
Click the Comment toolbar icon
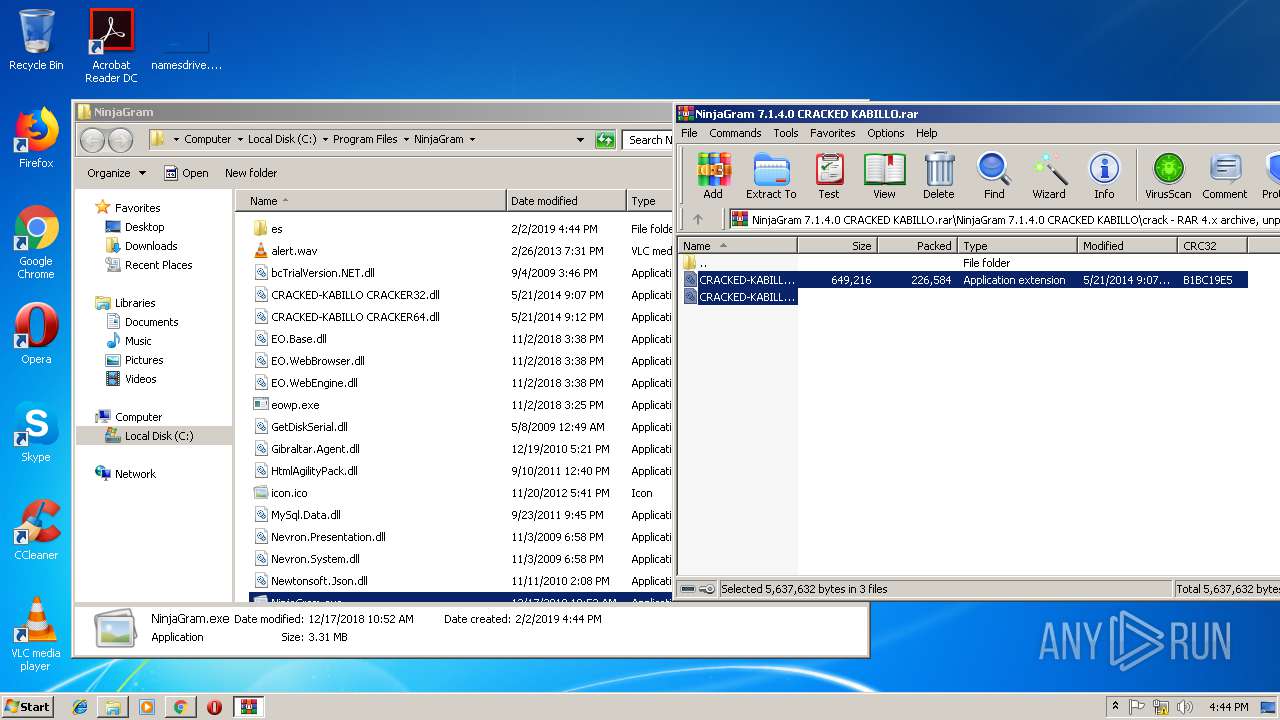point(1225,176)
